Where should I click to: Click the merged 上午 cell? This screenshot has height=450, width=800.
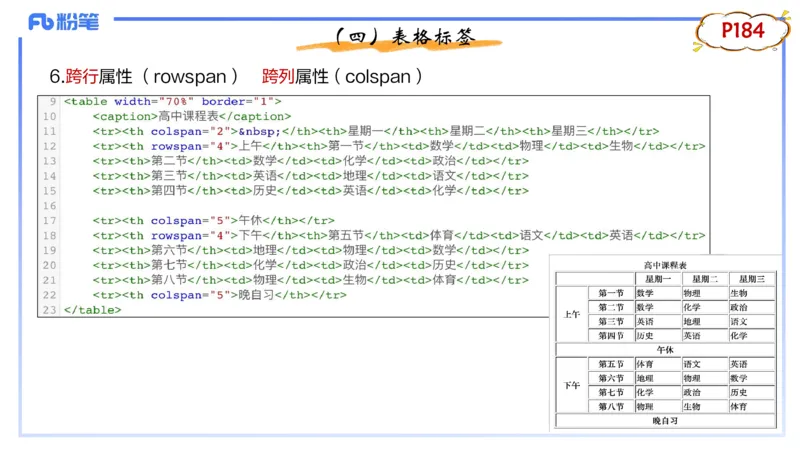[x=572, y=314]
